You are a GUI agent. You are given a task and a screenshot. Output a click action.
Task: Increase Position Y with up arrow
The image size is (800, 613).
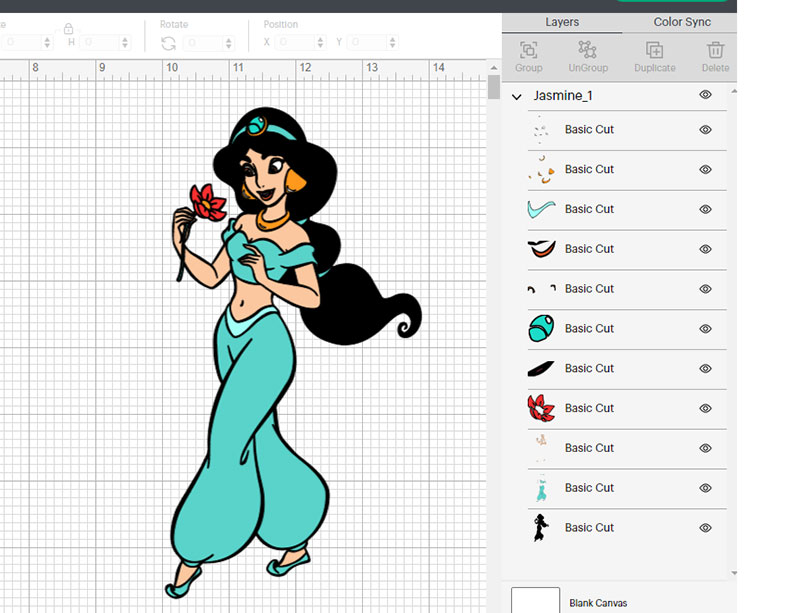pyautogui.click(x=392, y=39)
